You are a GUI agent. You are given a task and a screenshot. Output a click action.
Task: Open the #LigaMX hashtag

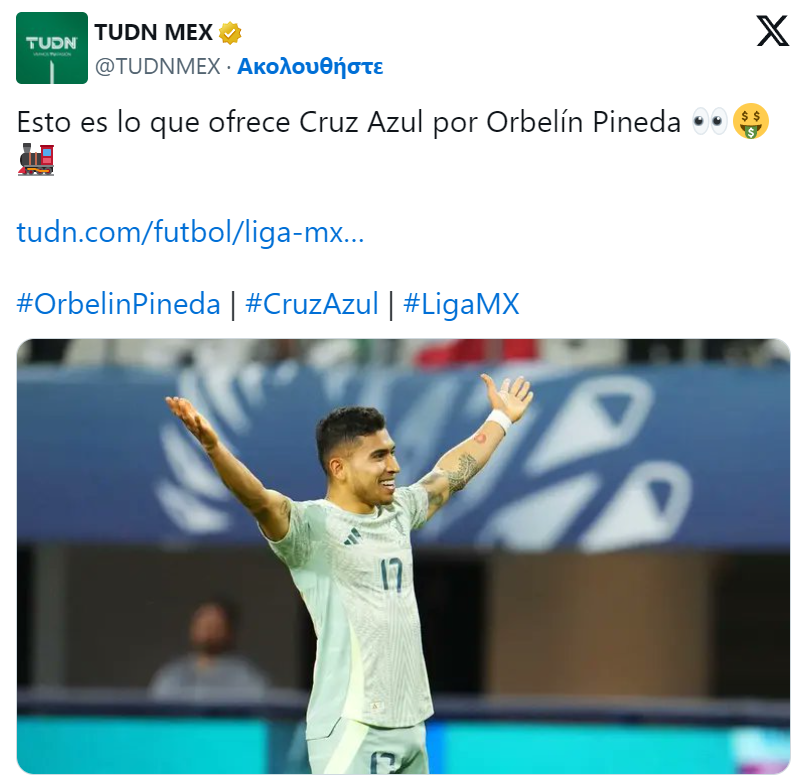(x=461, y=304)
